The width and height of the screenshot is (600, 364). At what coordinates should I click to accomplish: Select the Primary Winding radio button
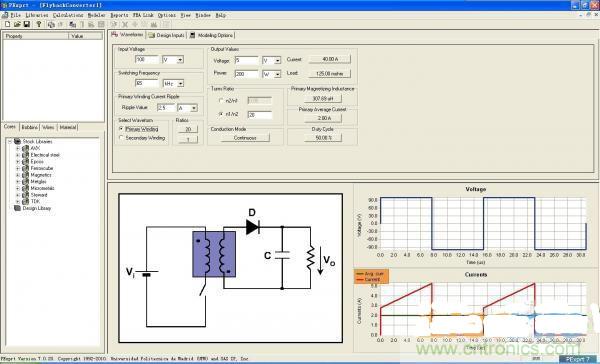[121, 129]
